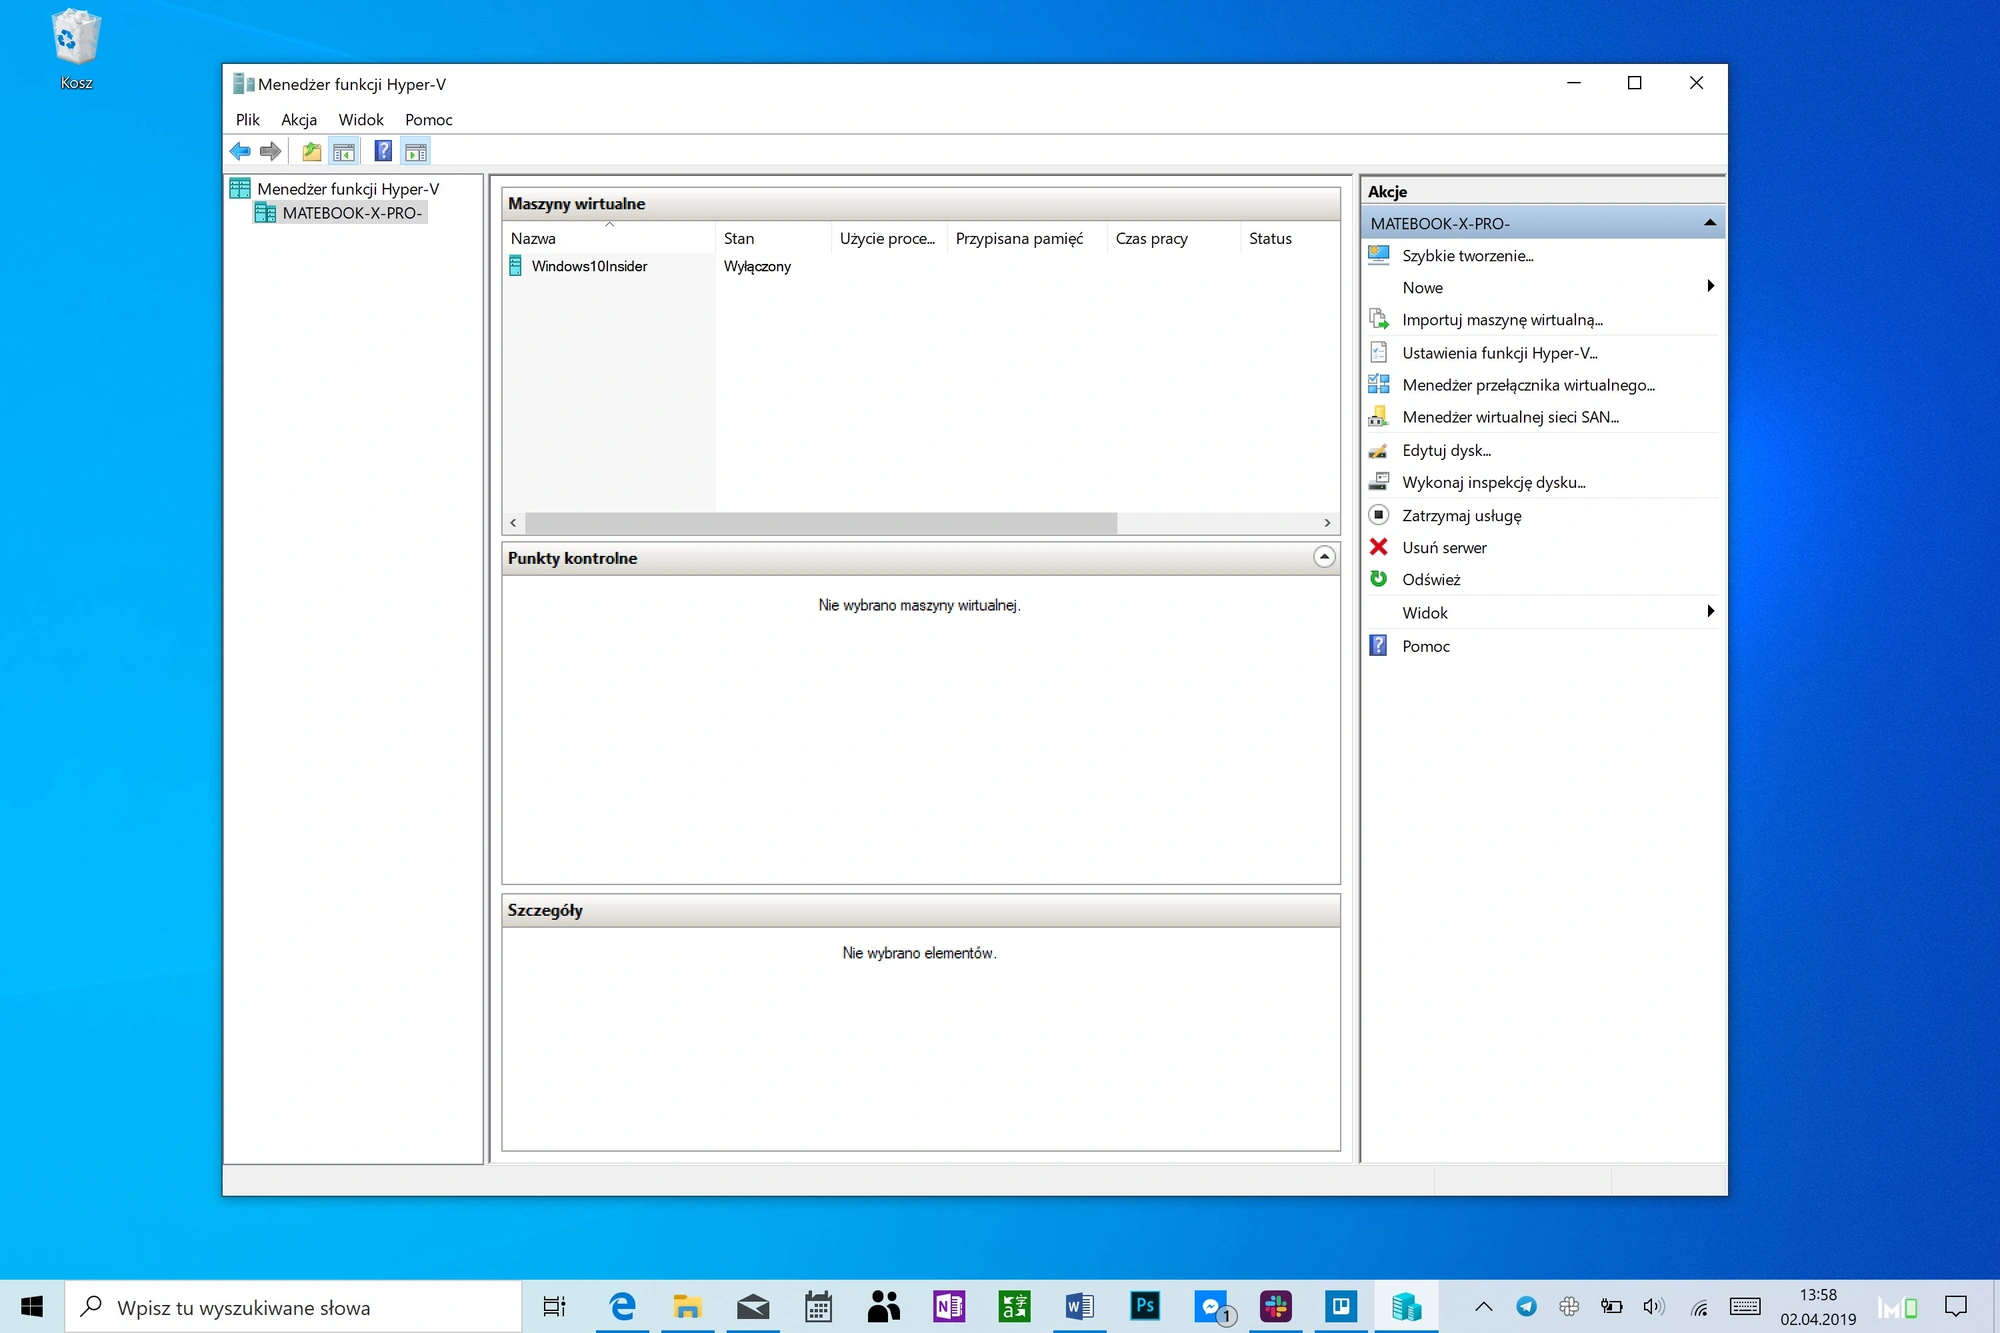Select MATEBOOK-X-PRO- server in the tree

(x=352, y=212)
